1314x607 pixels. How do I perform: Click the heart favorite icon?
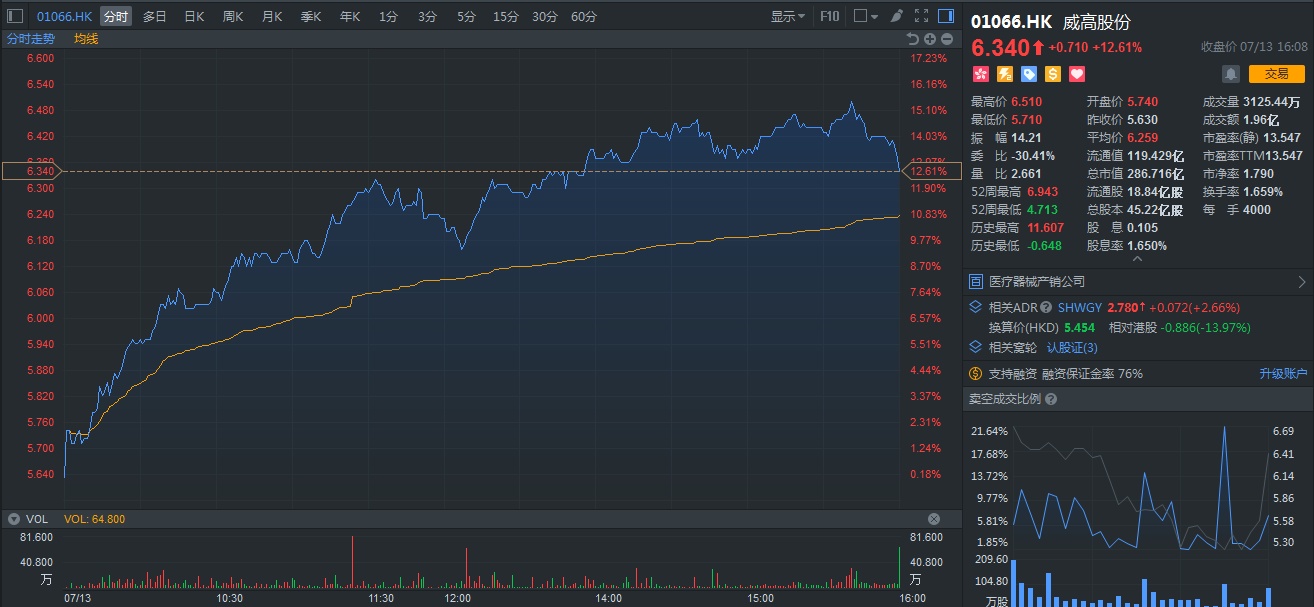[1077, 74]
